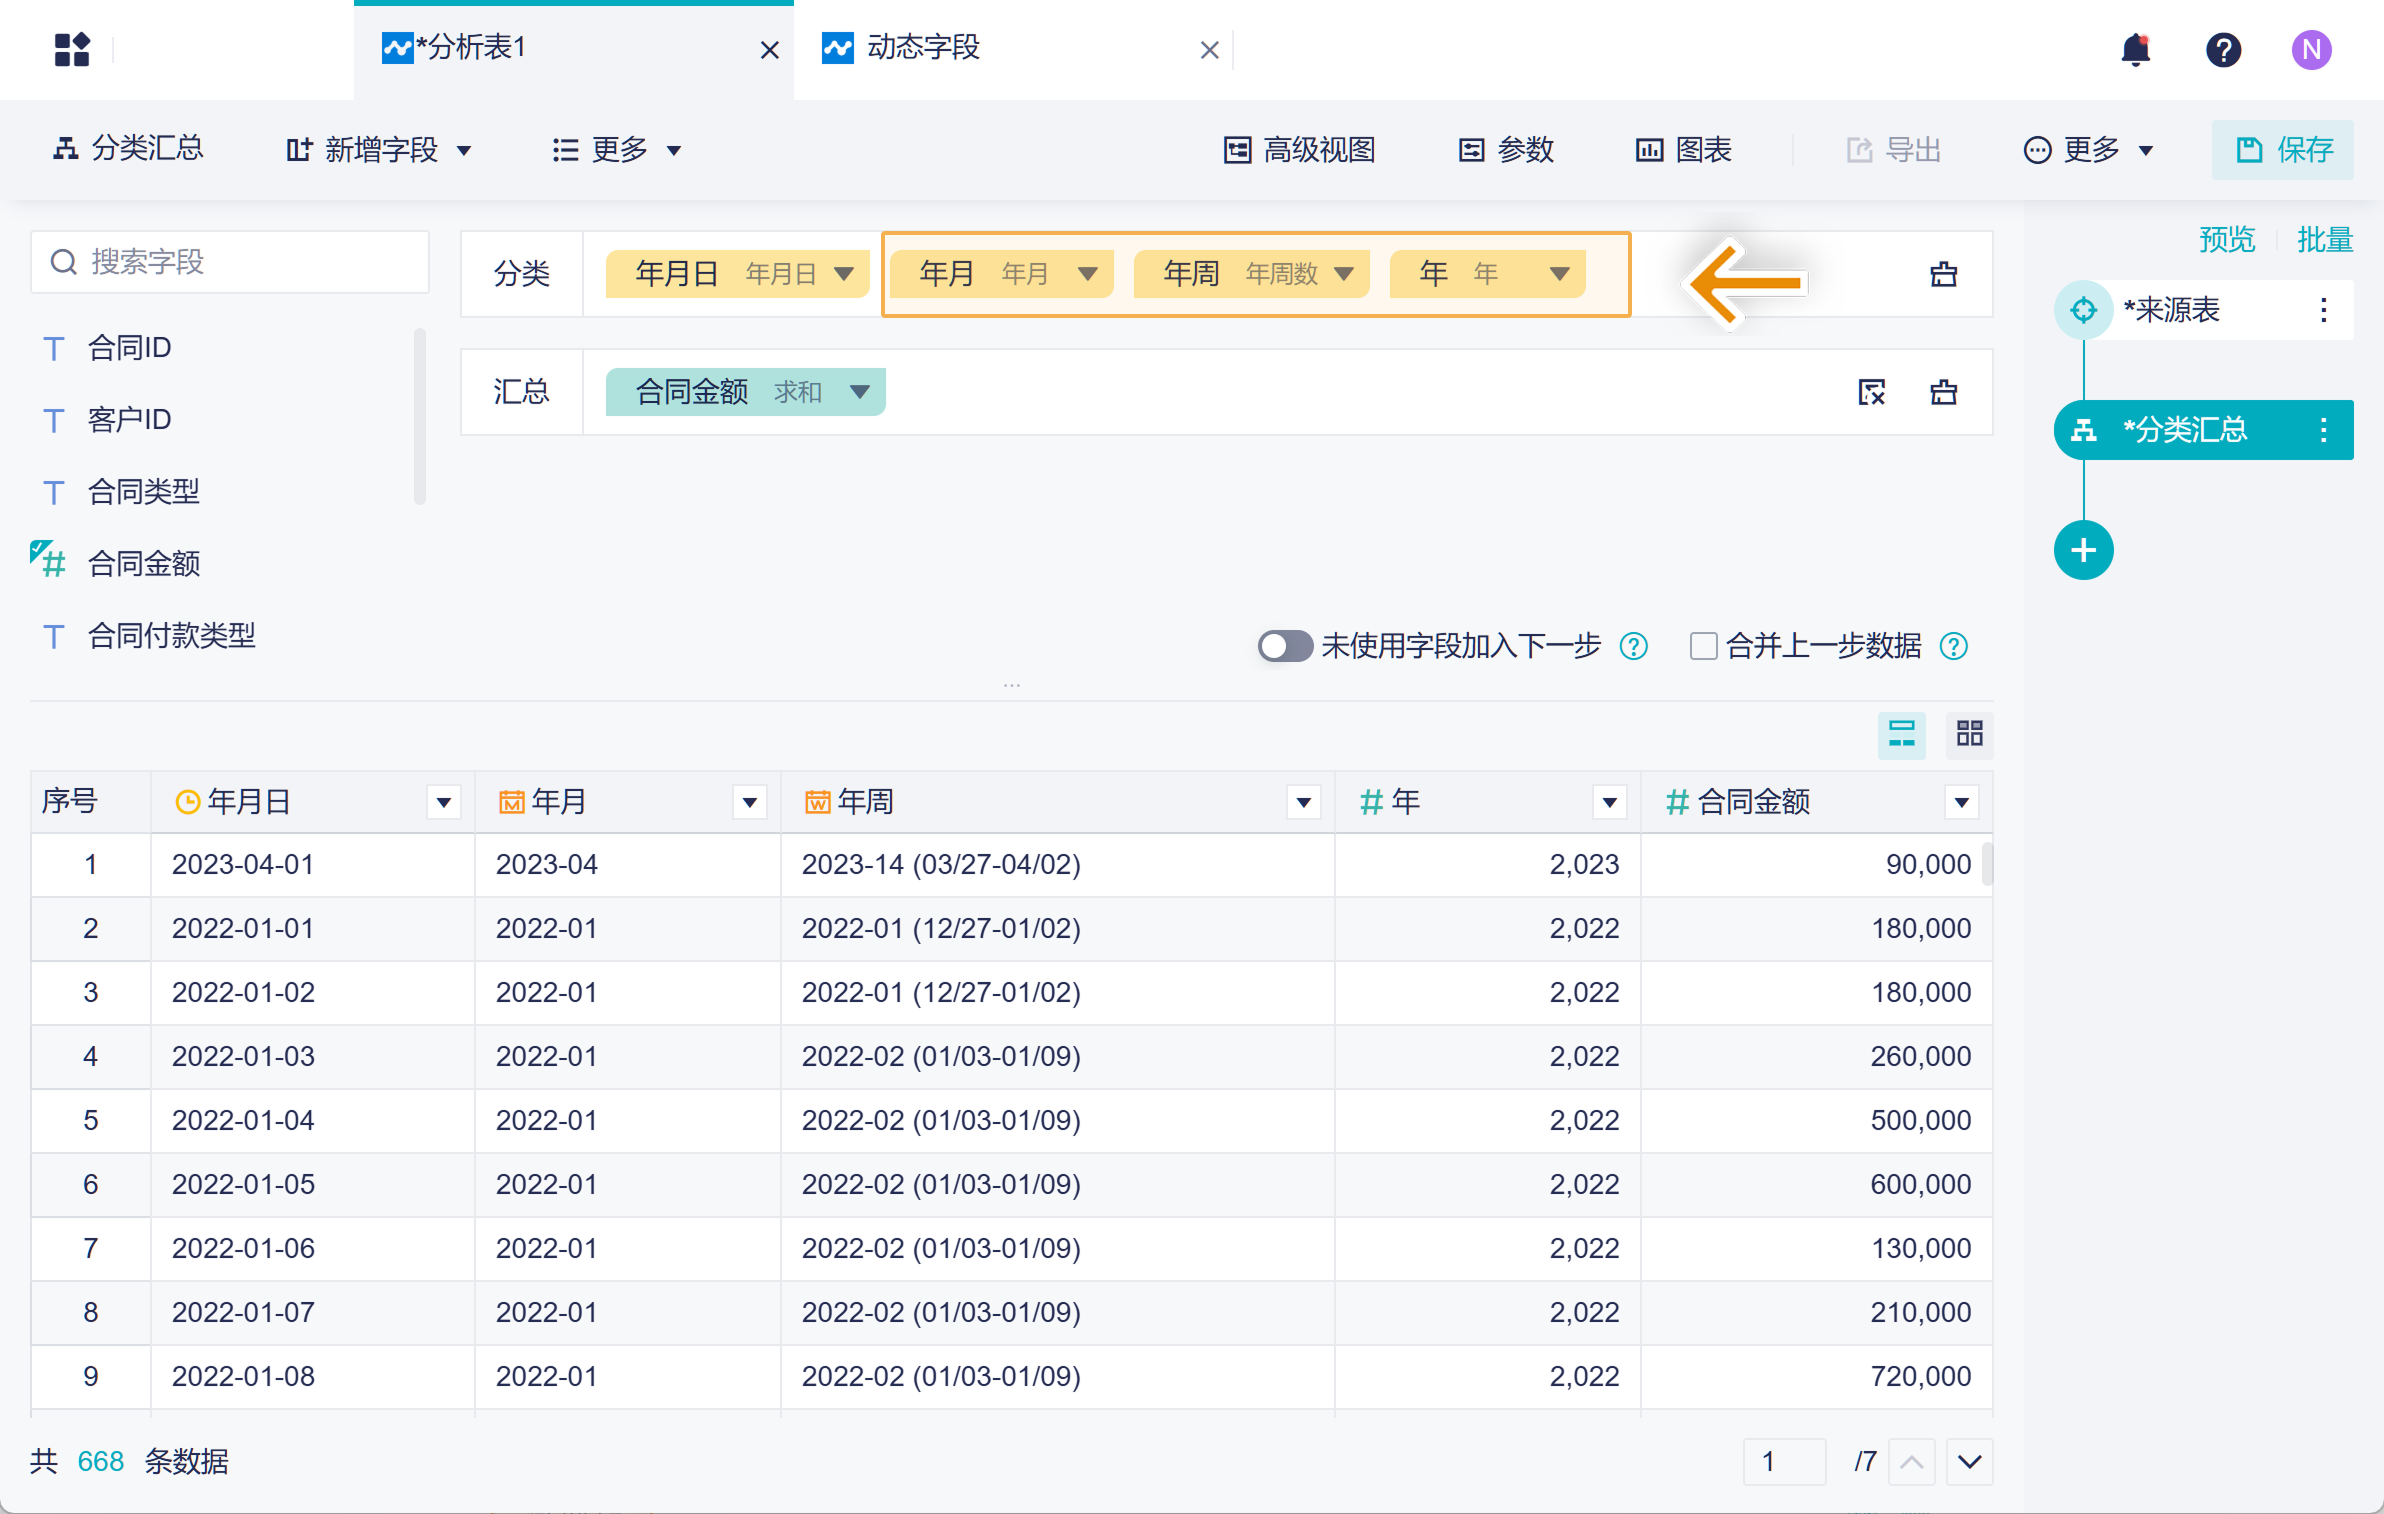Open the 年周 column header dropdown
This screenshot has height=1514, width=2384.
(1303, 802)
